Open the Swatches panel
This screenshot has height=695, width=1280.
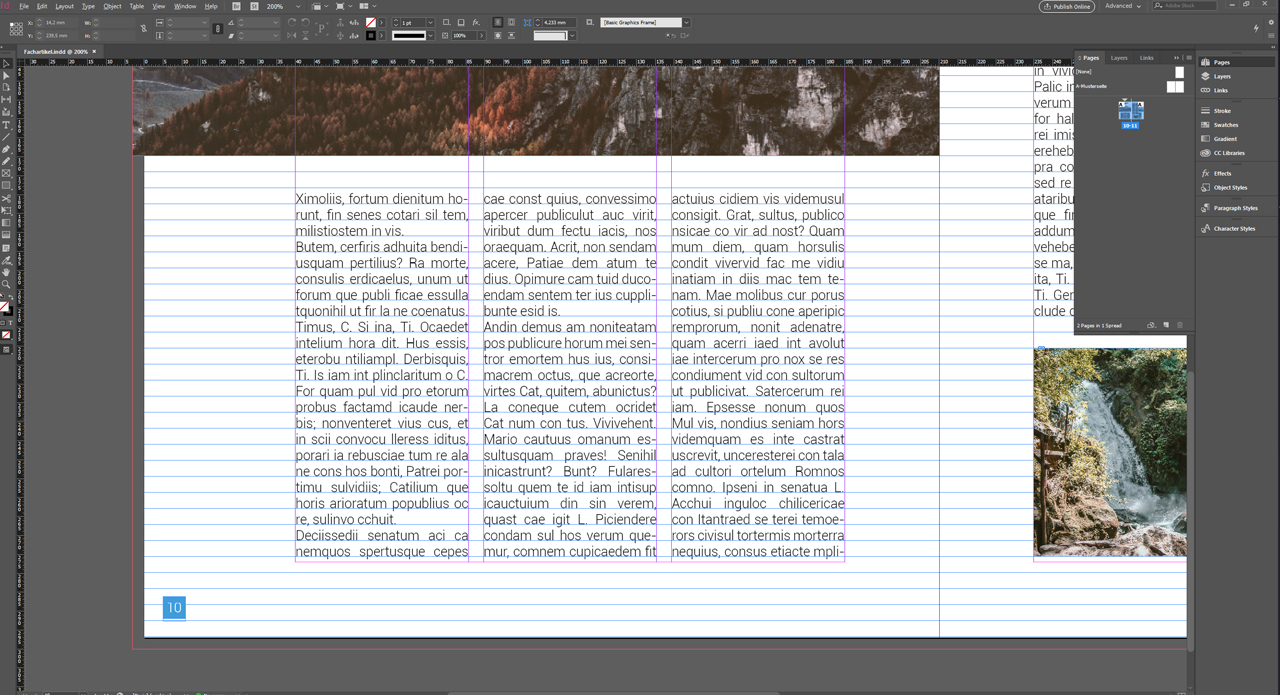(1225, 125)
